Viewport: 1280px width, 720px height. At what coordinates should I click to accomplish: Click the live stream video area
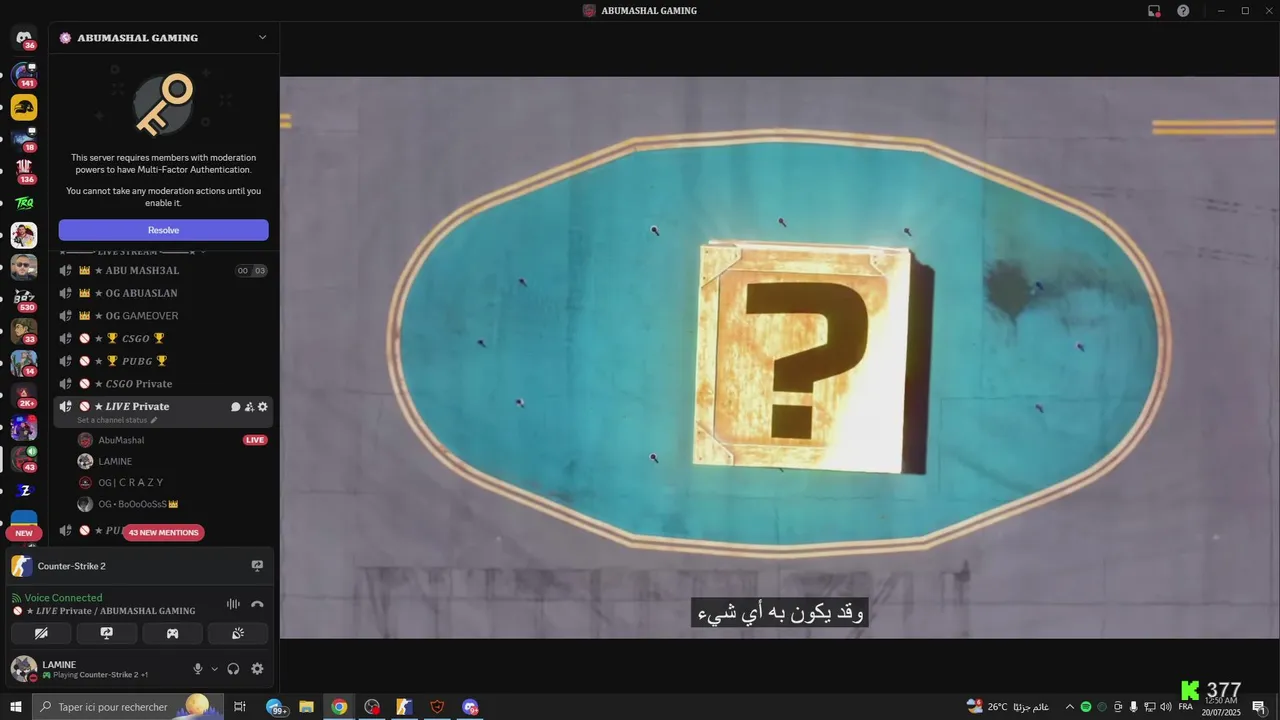(x=779, y=357)
